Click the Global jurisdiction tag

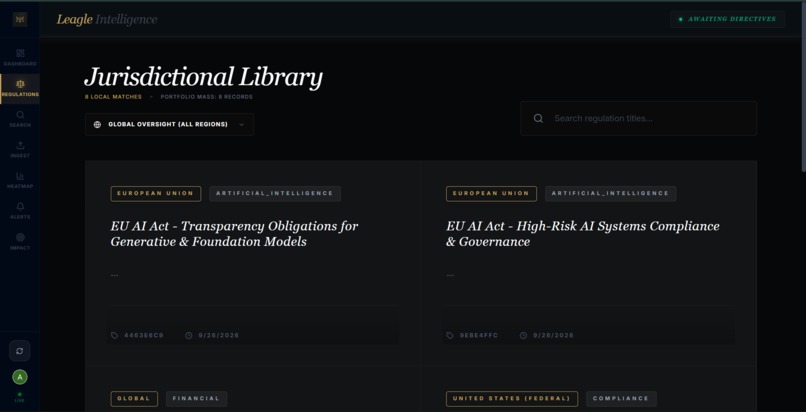[134, 399]
